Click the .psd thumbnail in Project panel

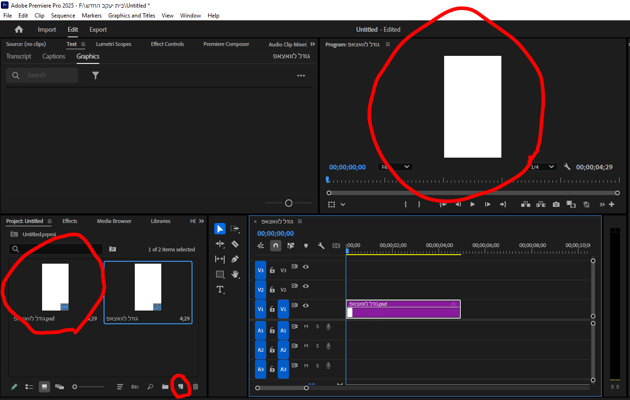point(55,287)
